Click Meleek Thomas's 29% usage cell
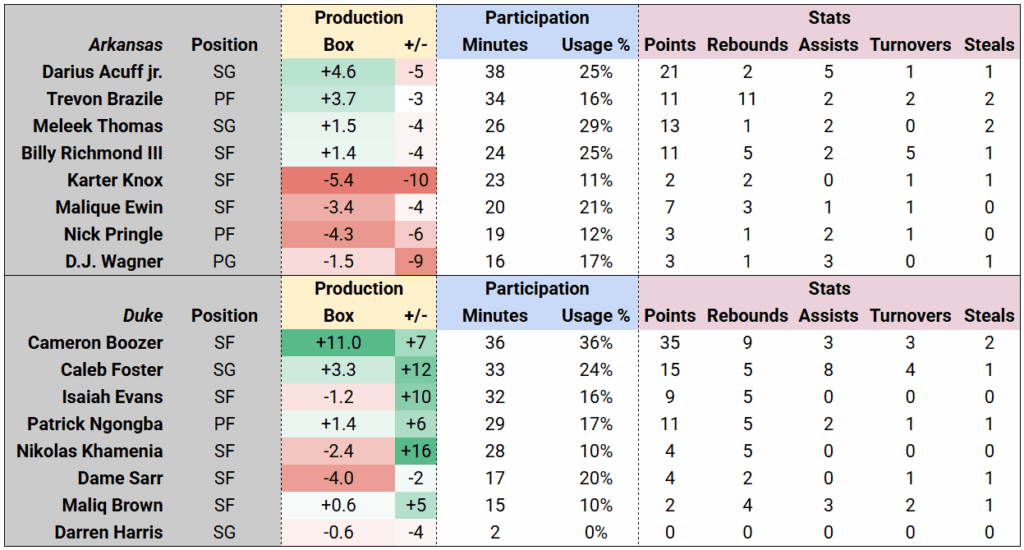Screen dimensions: 1024x550 pos(596,126)
